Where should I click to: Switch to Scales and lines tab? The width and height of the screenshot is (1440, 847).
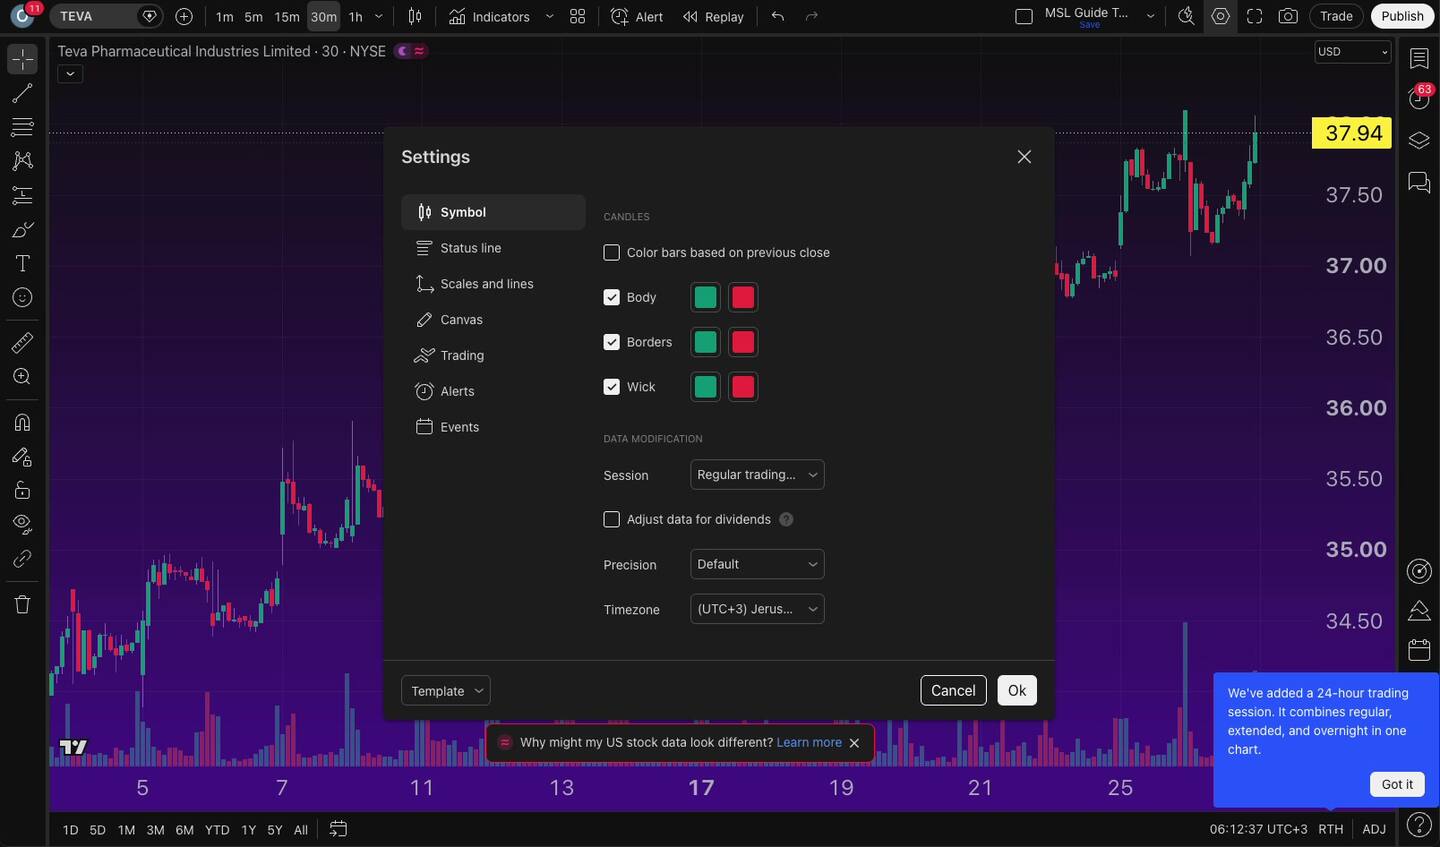click(x=493, y=284)
